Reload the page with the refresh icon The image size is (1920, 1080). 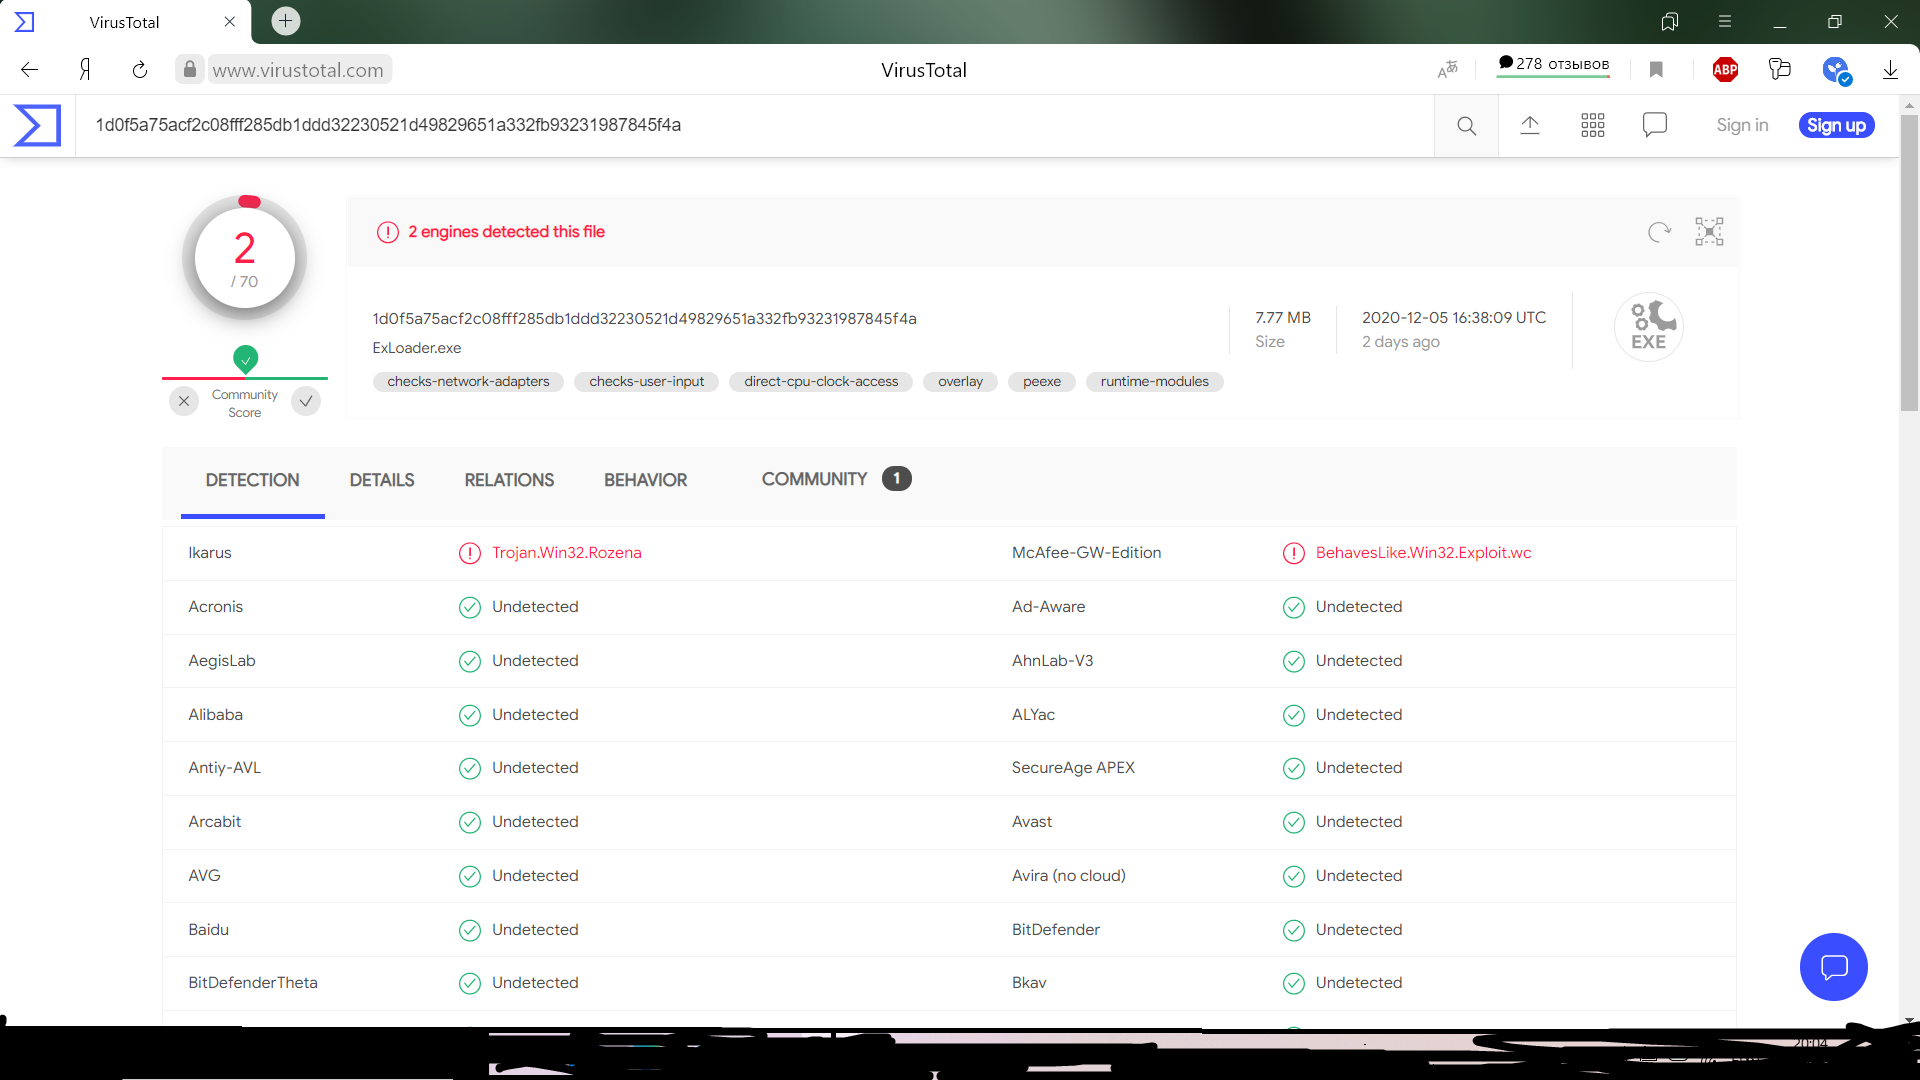[x=140, y=70]
